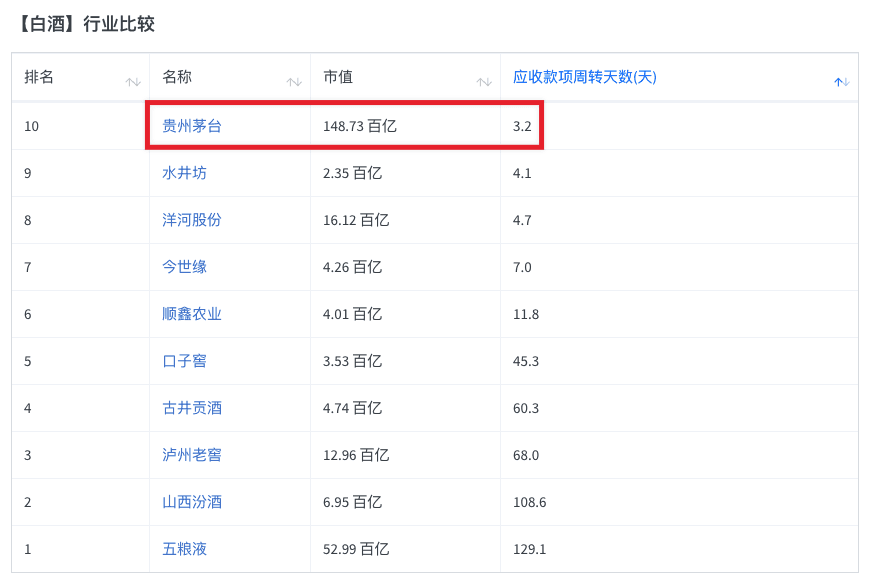Open 山西汾酒 stock link
872x583 pixels.
(192, 502)
